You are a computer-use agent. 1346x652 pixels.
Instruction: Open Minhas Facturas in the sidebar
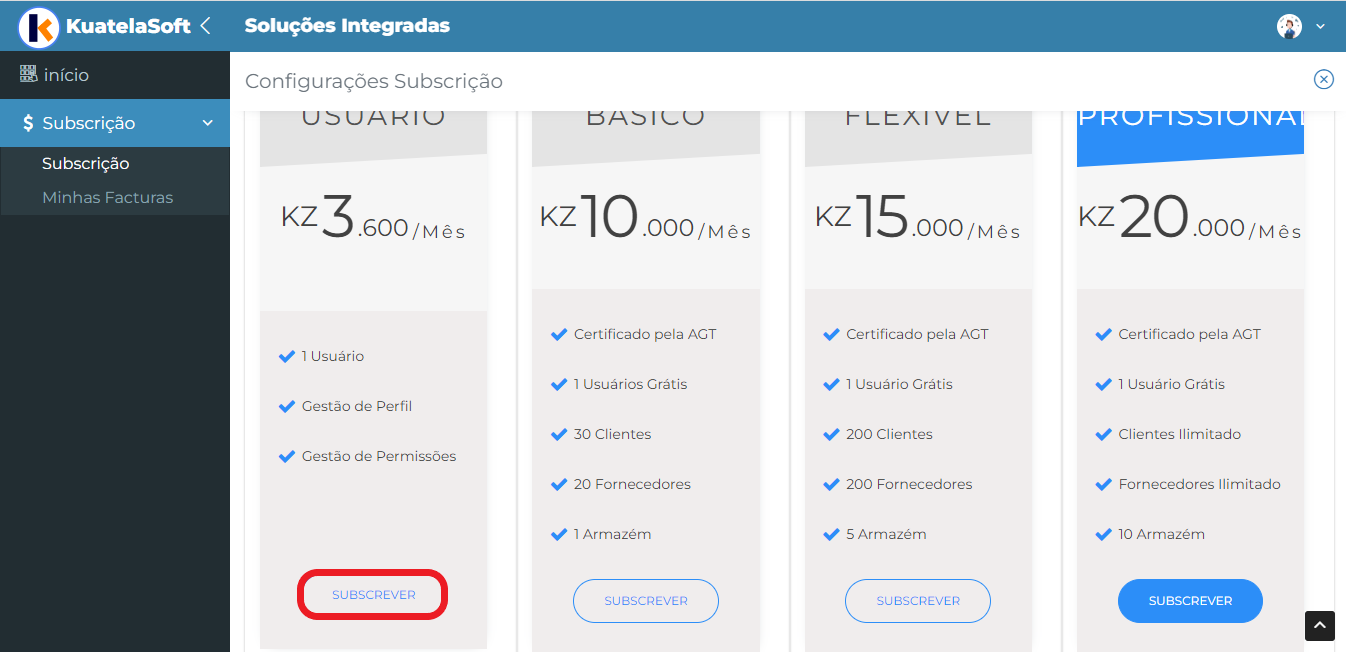(x=108, y=197)
